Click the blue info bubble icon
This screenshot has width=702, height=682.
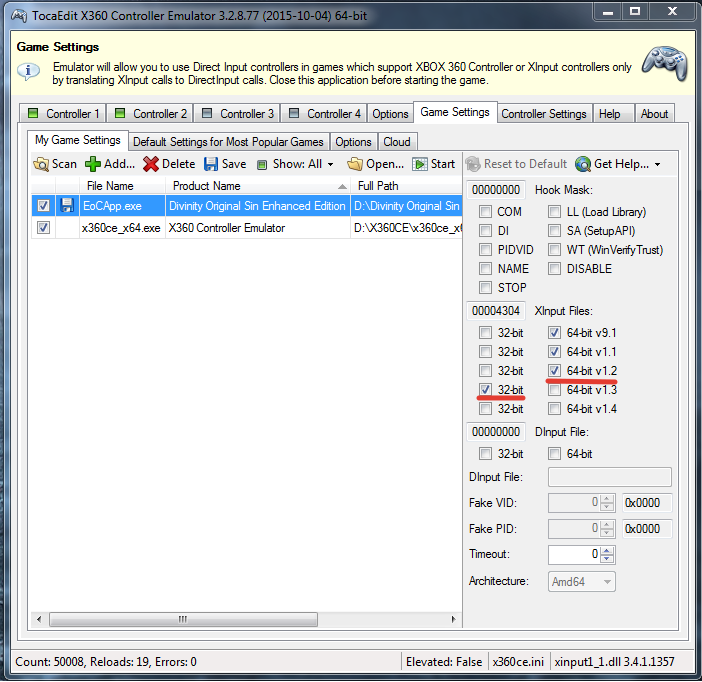28,71
